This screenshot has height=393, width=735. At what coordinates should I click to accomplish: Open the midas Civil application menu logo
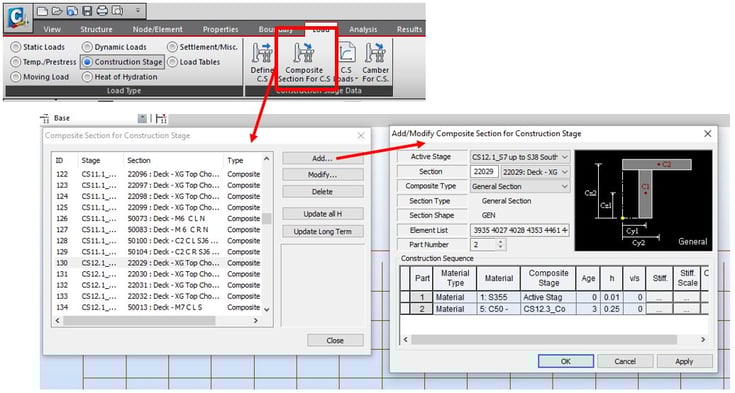pos(18,18)
